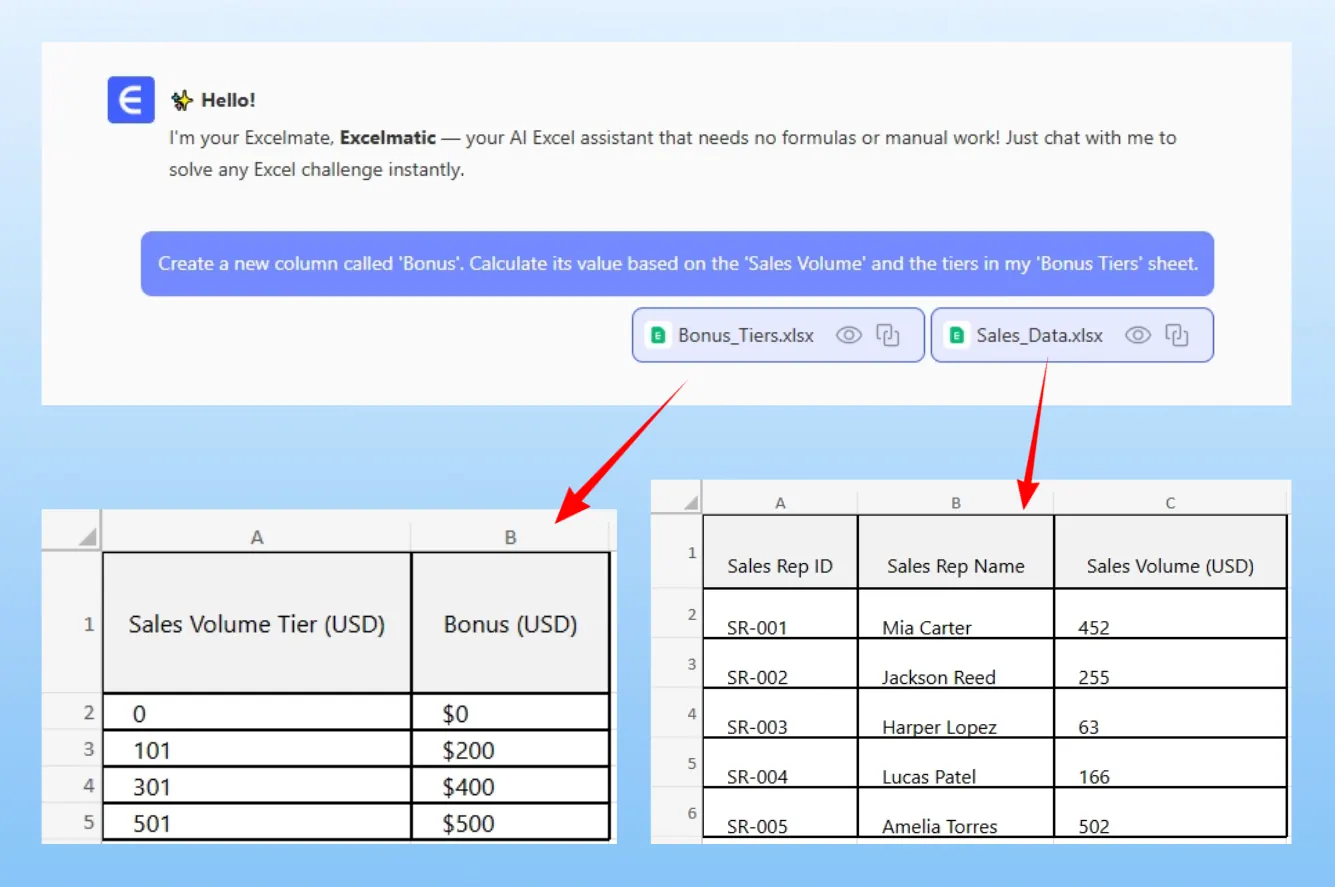This screenshot has height=887, width=1335.
Task: Select column B header in Bonus Tiers sheet
Action: click(510, 537)
